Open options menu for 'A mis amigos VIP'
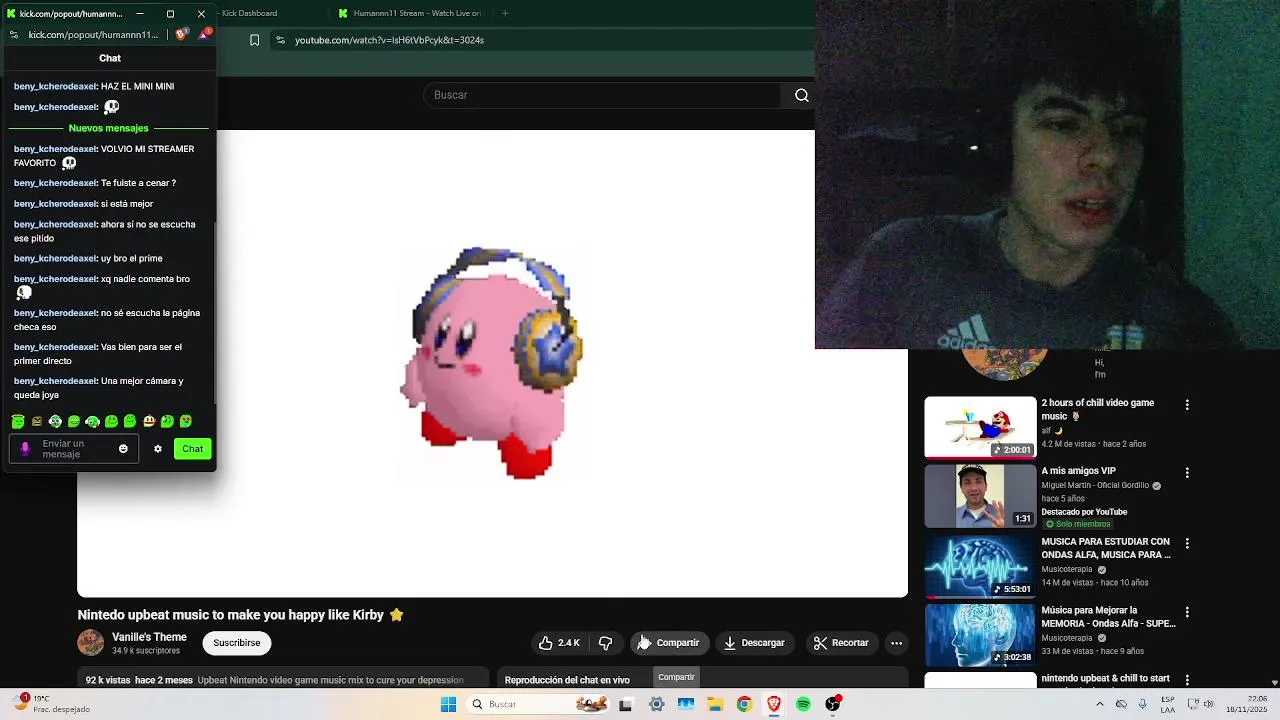This screenshot has width=1280, height=720. tap(1187, 472)
